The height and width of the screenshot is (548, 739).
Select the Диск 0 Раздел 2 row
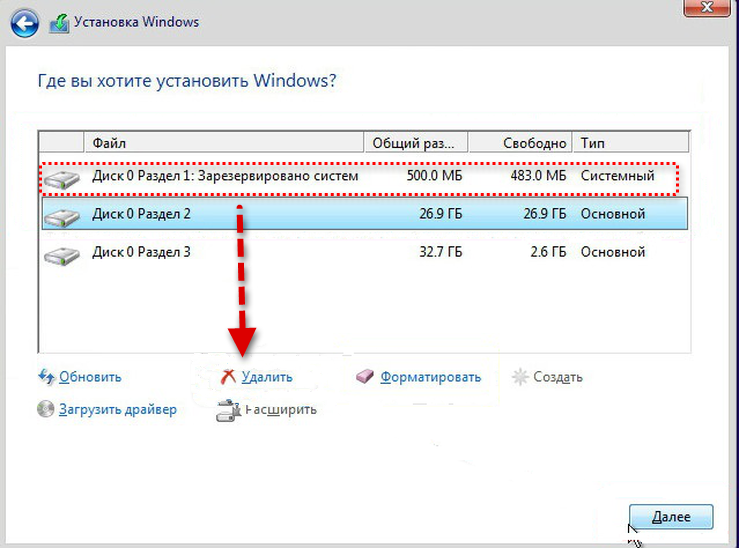[x=365, y=213]
